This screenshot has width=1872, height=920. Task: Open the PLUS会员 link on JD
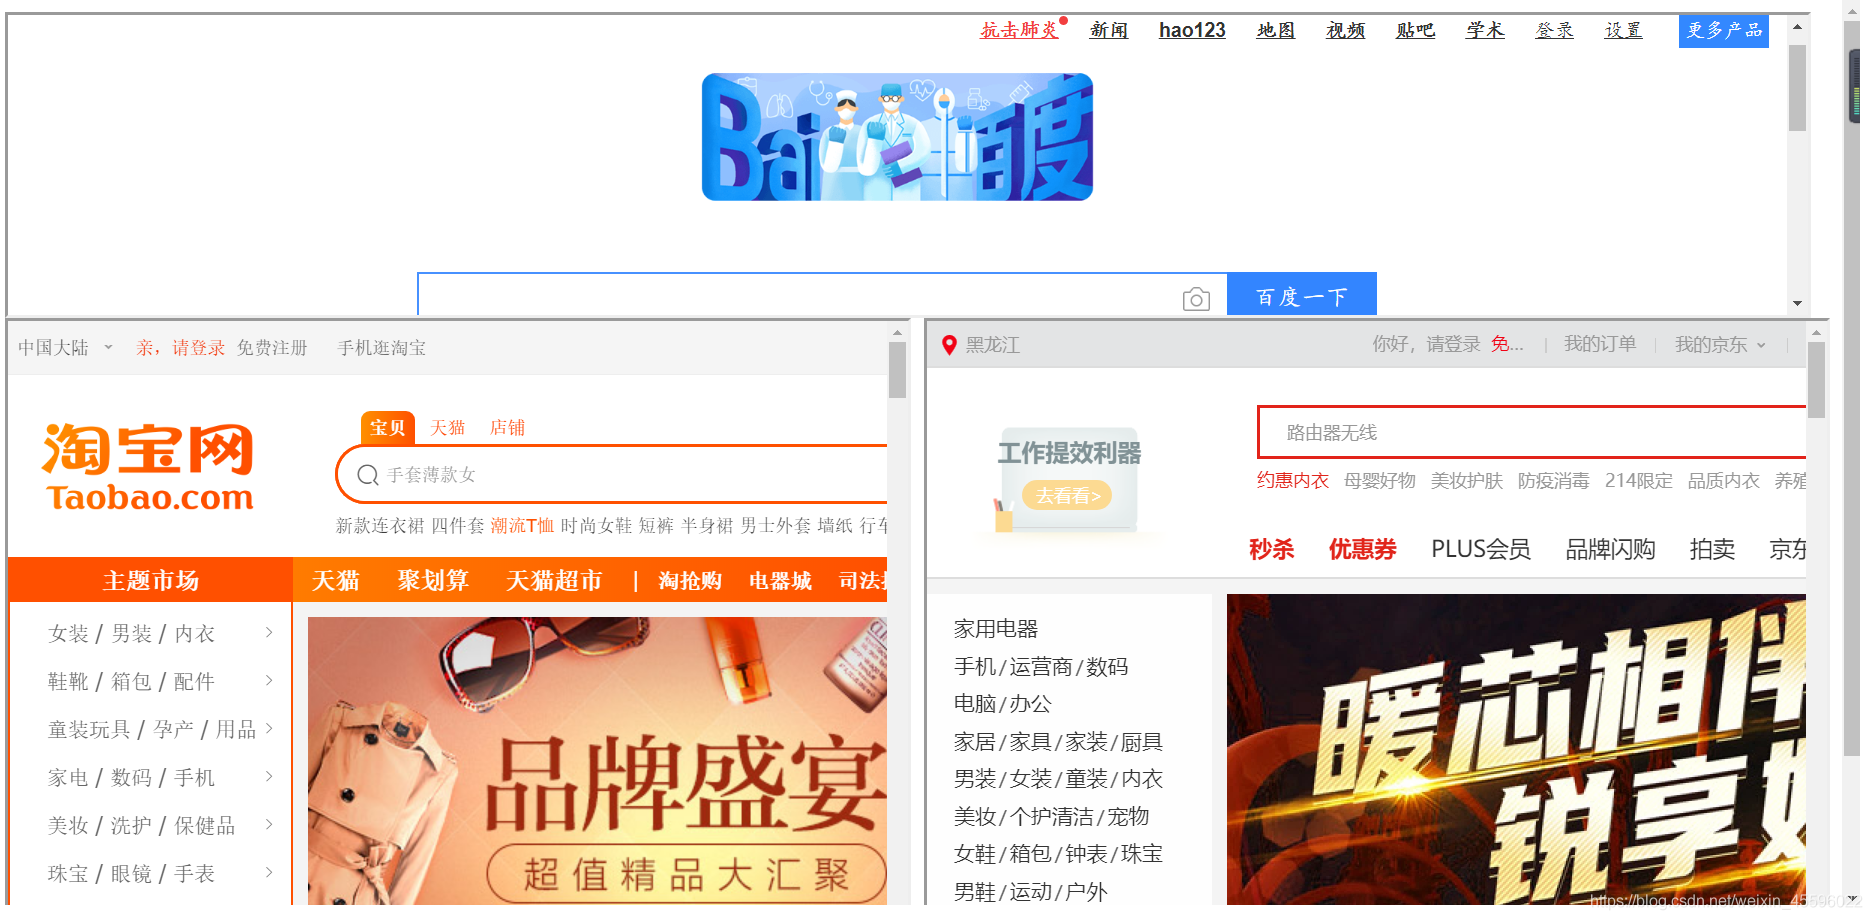pos(1481,549)
